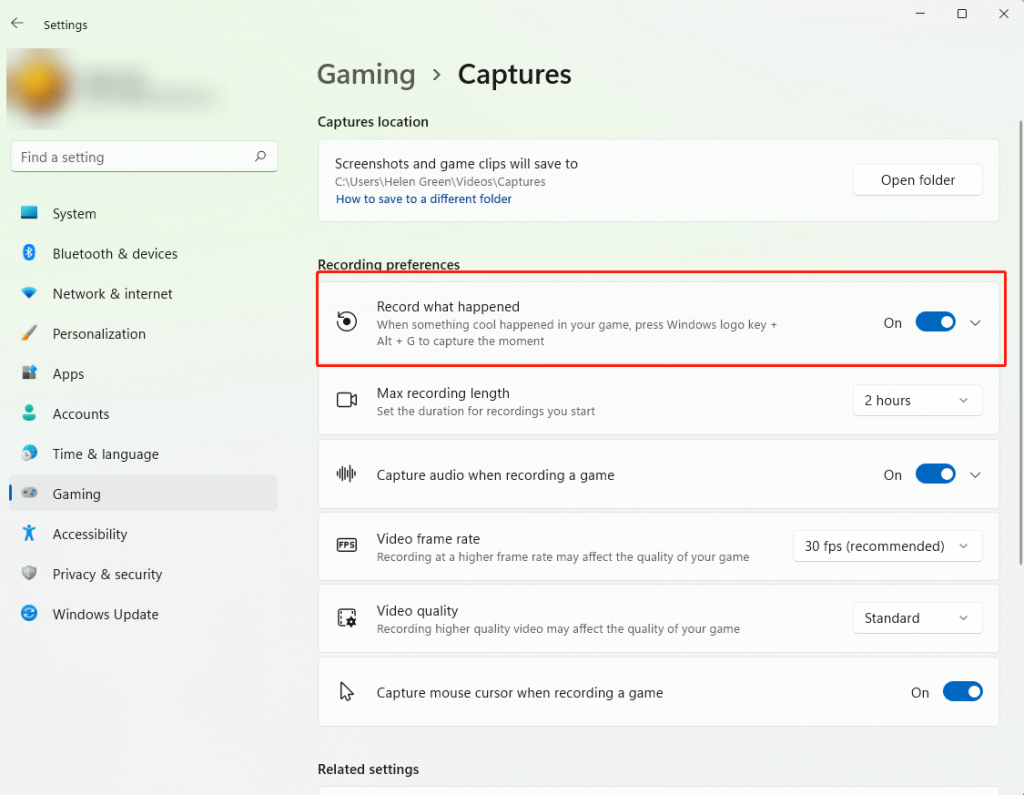
Task: Disable Capture audio when recording a game
Action: click(x=935, y=474)
